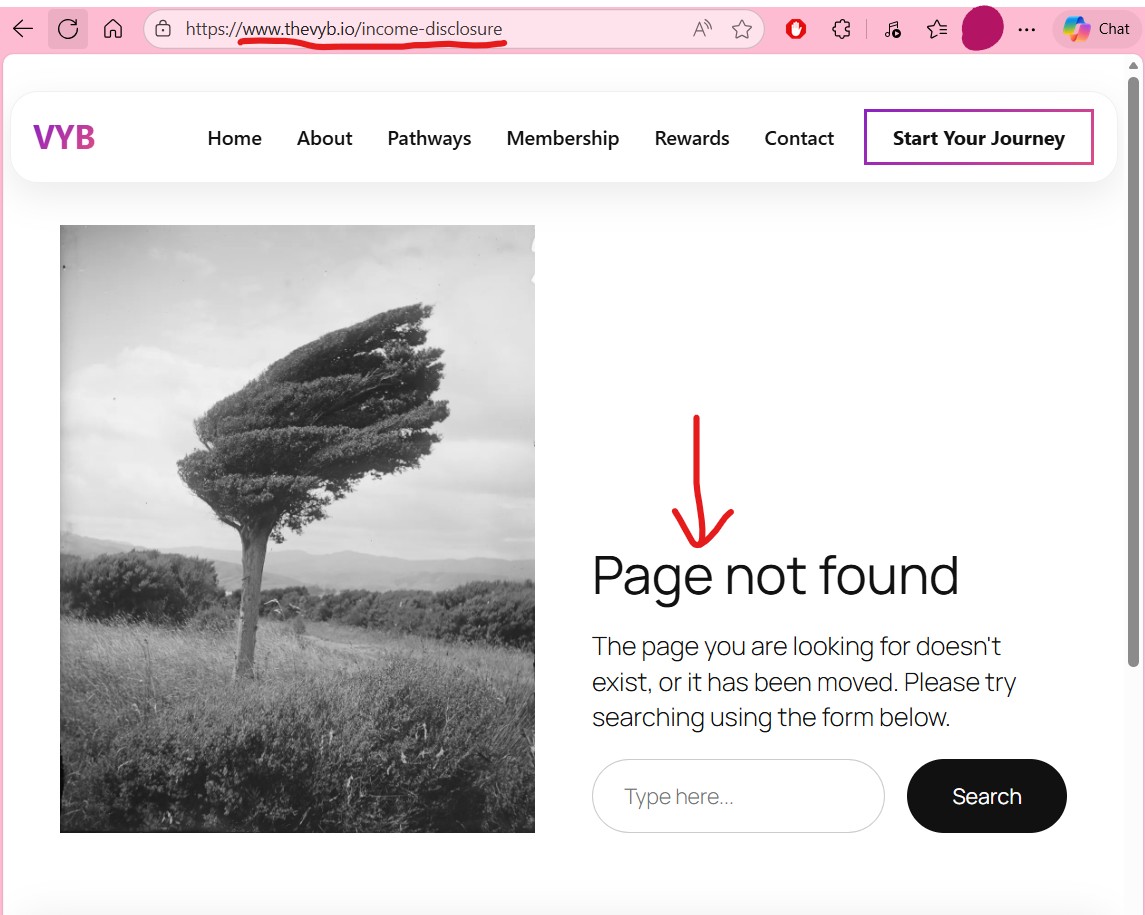
Task: Open the Membership navigation link
Action: (x=562, y=138)
